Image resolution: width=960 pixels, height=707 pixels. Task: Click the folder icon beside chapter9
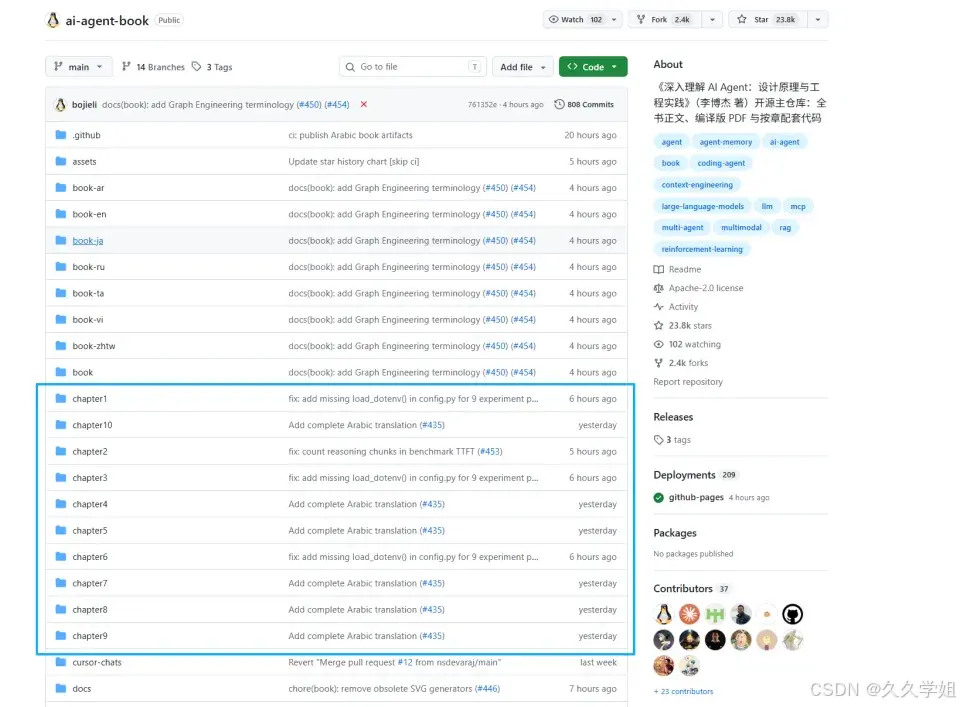[61, 635]
